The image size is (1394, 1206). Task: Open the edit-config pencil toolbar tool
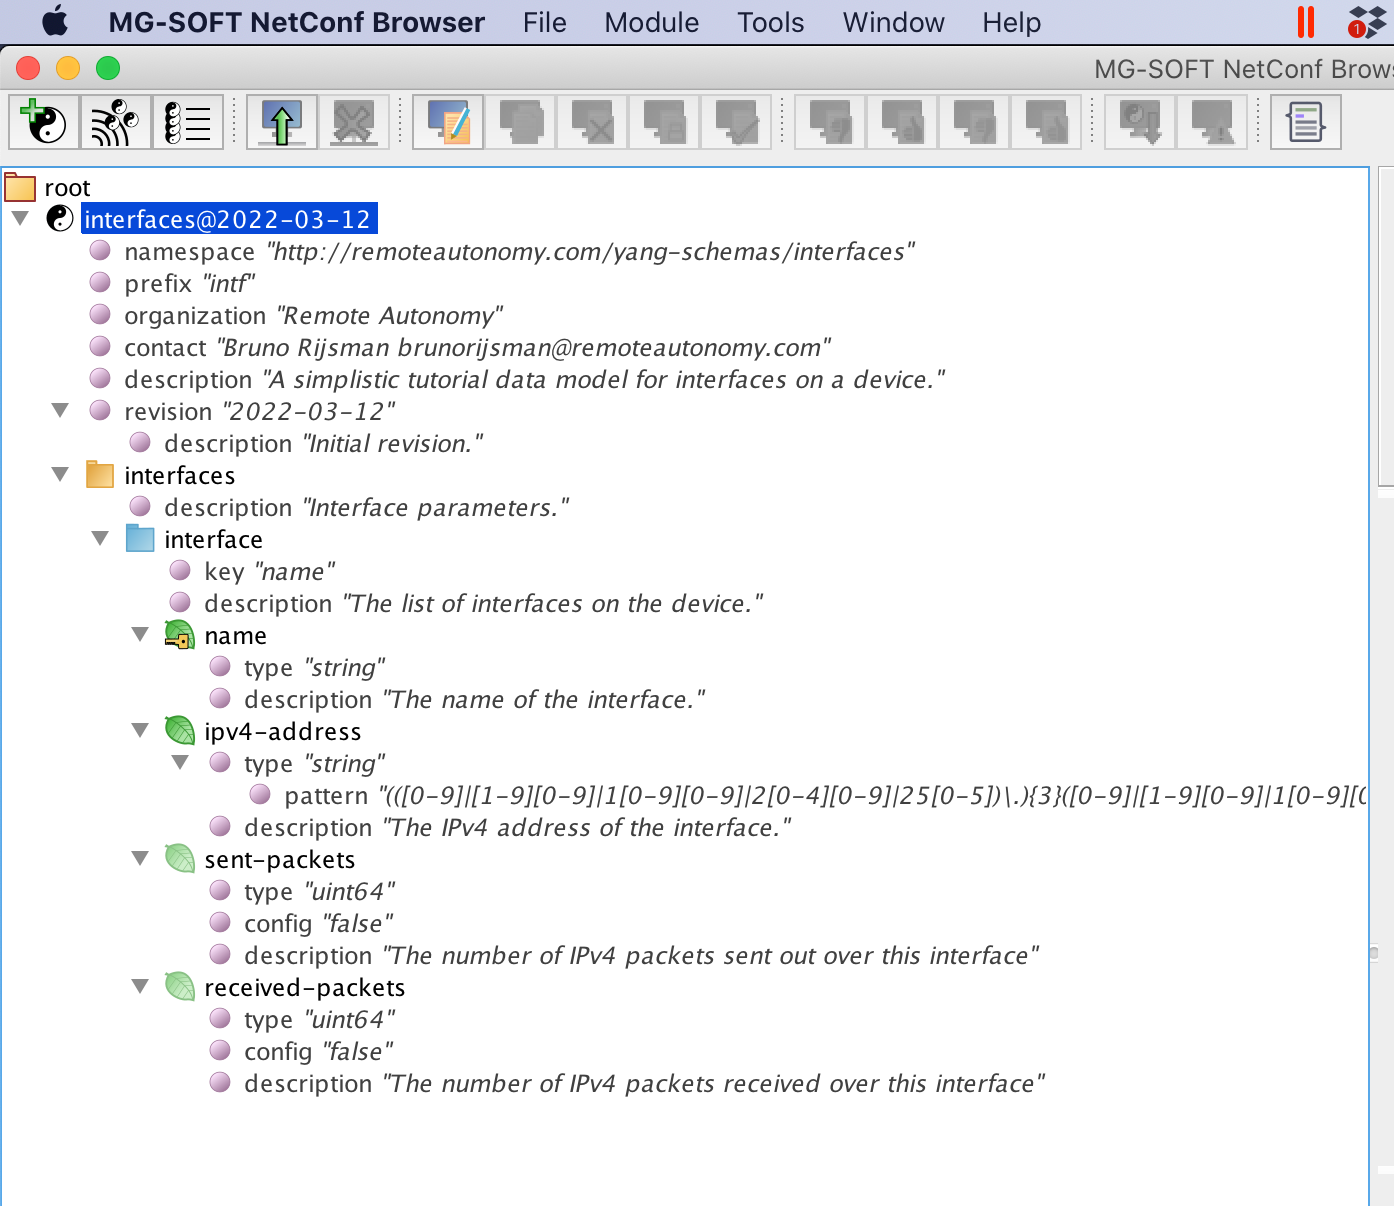coord(447,121)
